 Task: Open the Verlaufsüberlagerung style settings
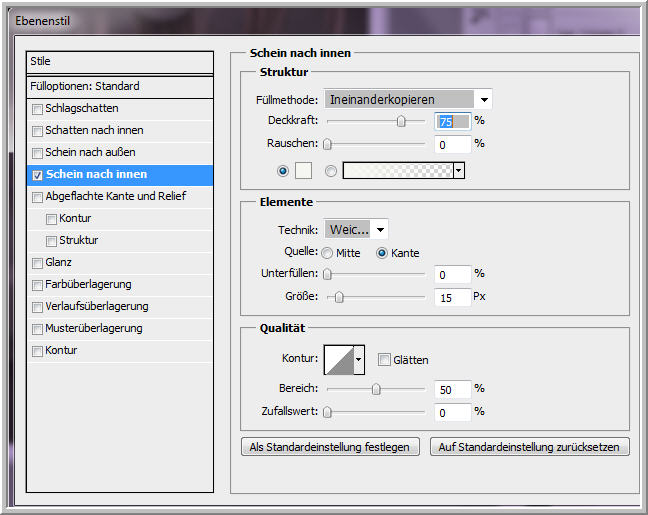(120, 307)
